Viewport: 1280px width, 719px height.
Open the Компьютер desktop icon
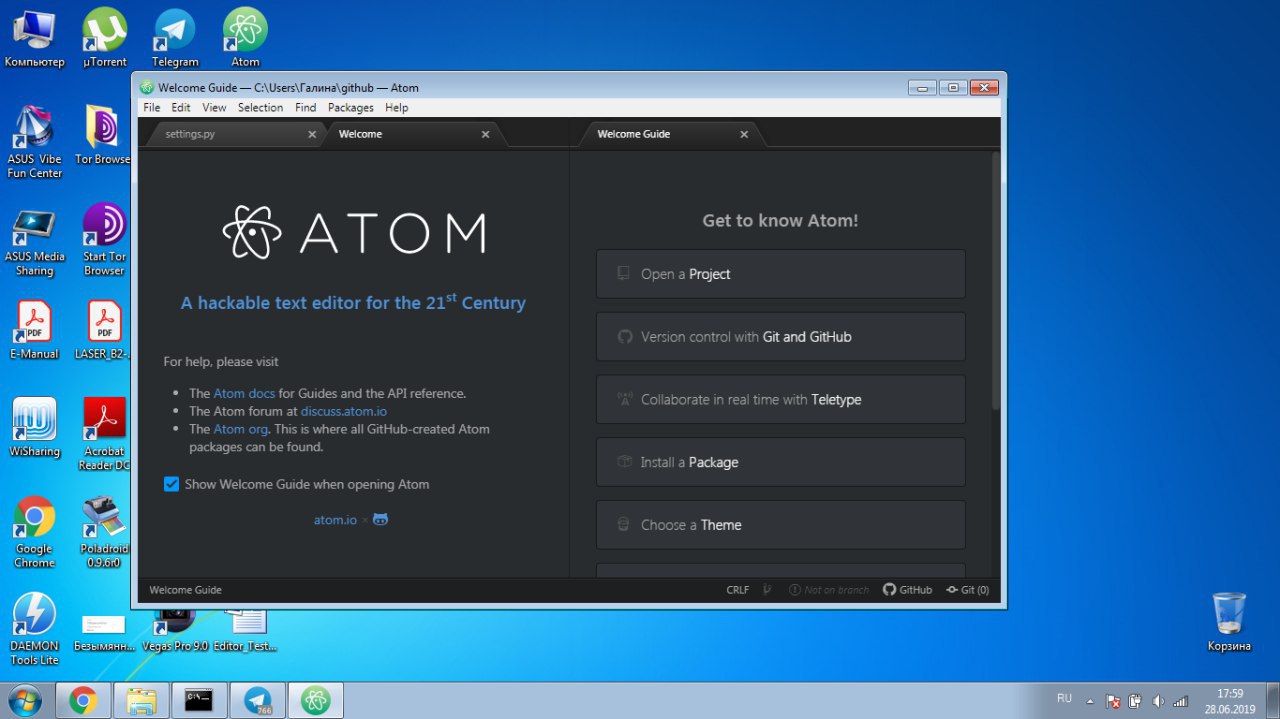[x=34, y=38]
